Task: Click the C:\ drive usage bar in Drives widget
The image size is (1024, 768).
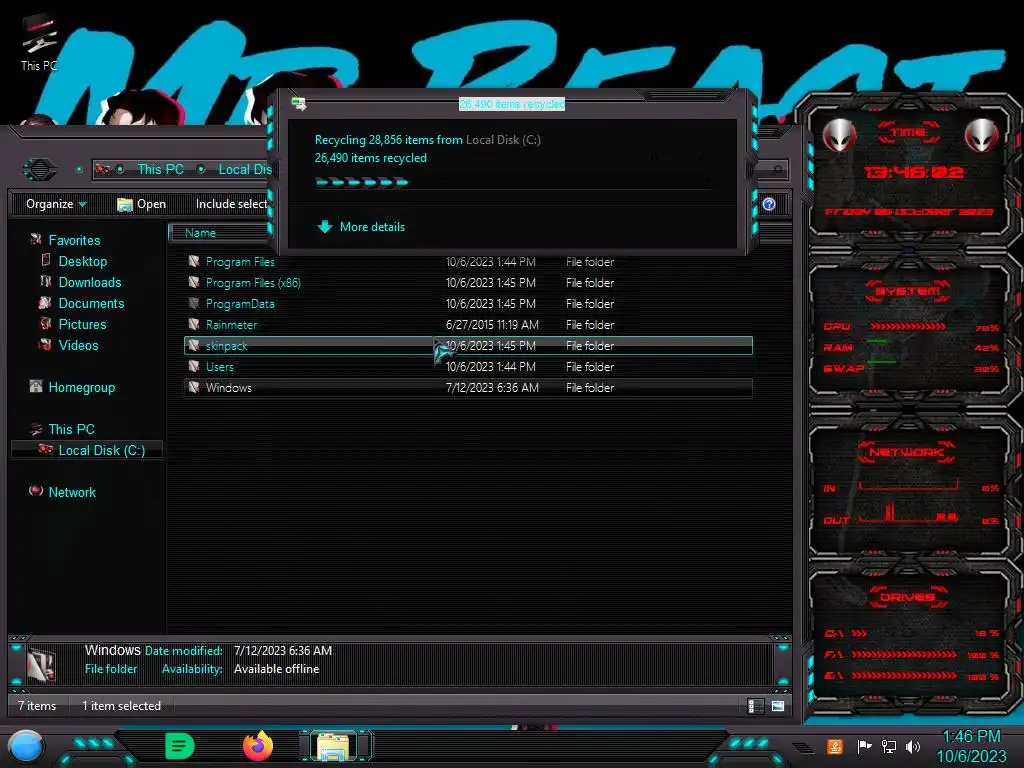Action: (859, 633)
